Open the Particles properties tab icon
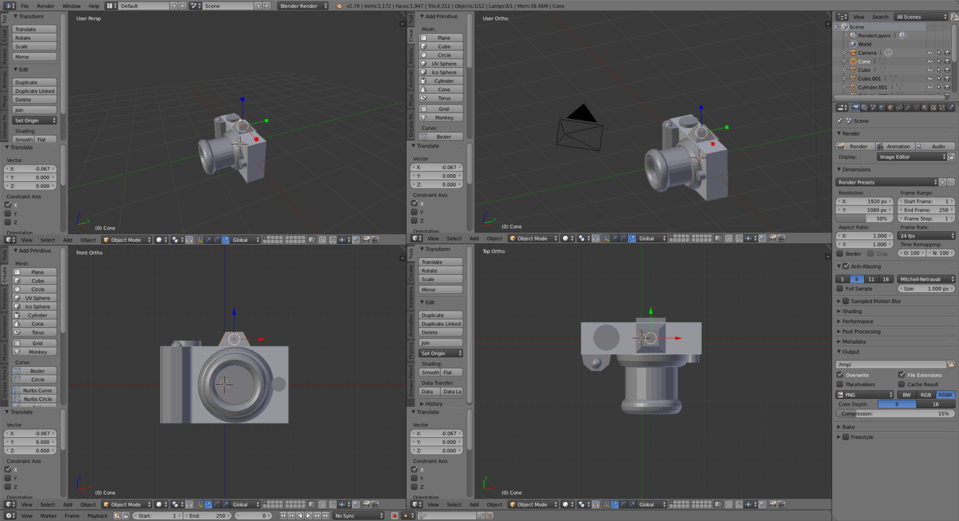Viewport: 959px width, 521px height. click(942, 107)
